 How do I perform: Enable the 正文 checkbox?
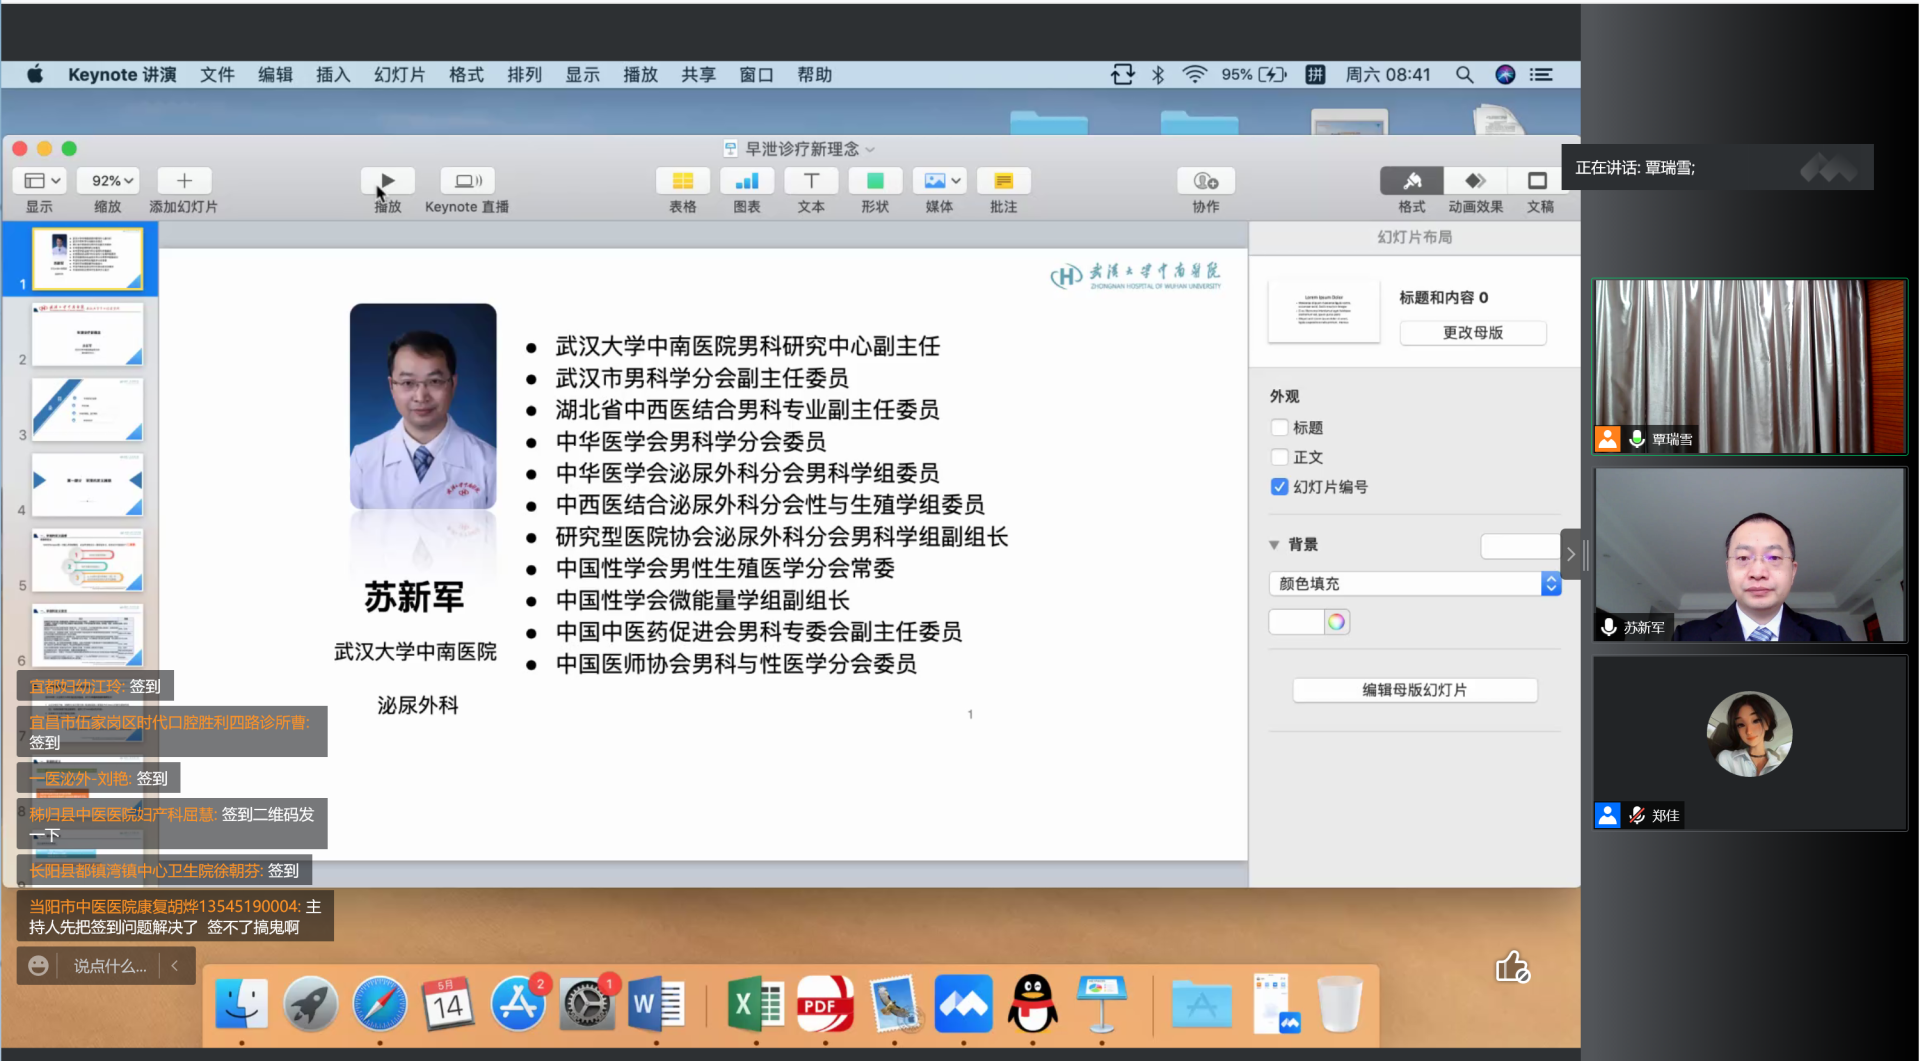(x=1279, y=457)
